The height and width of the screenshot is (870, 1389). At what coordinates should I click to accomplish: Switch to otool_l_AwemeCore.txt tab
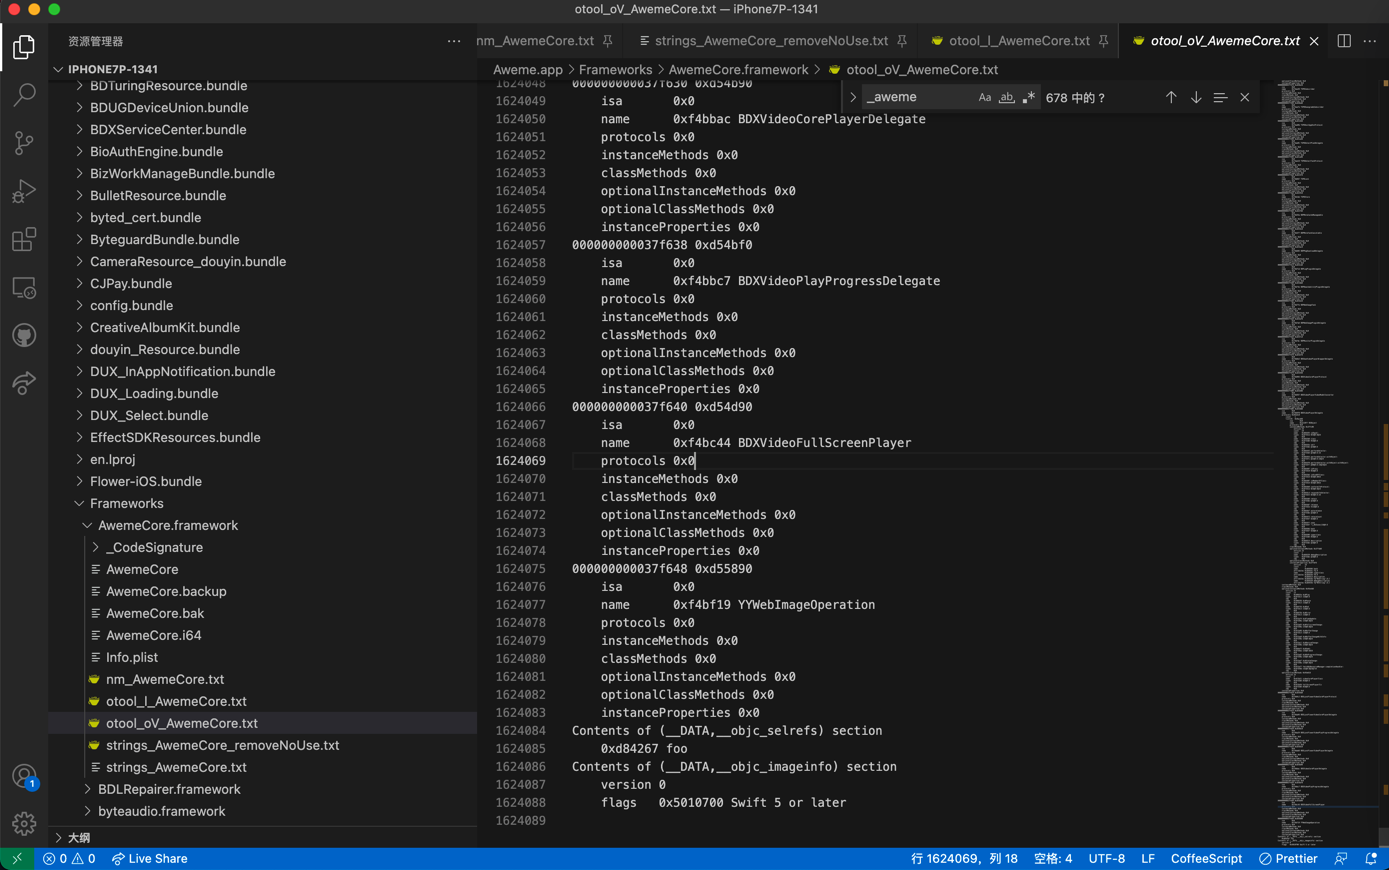[1019, 41]
